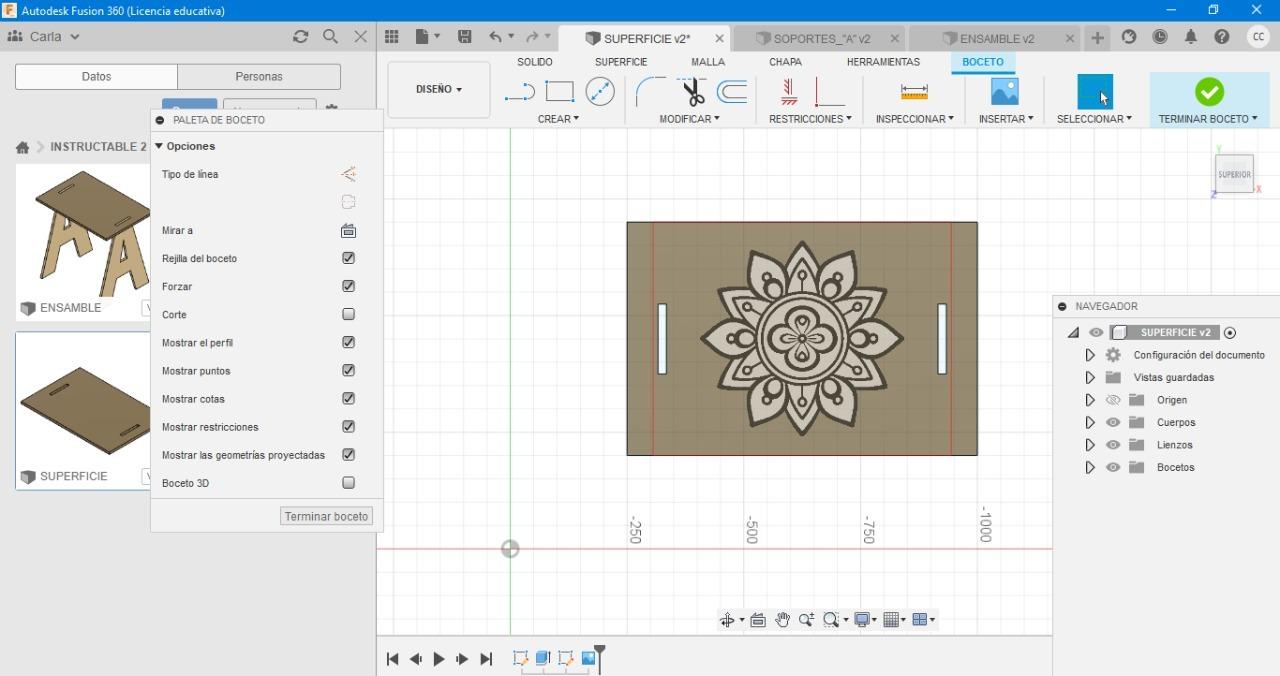1280x676 pixels.
Task: Refresh the data panel
Action: (300, 36)
